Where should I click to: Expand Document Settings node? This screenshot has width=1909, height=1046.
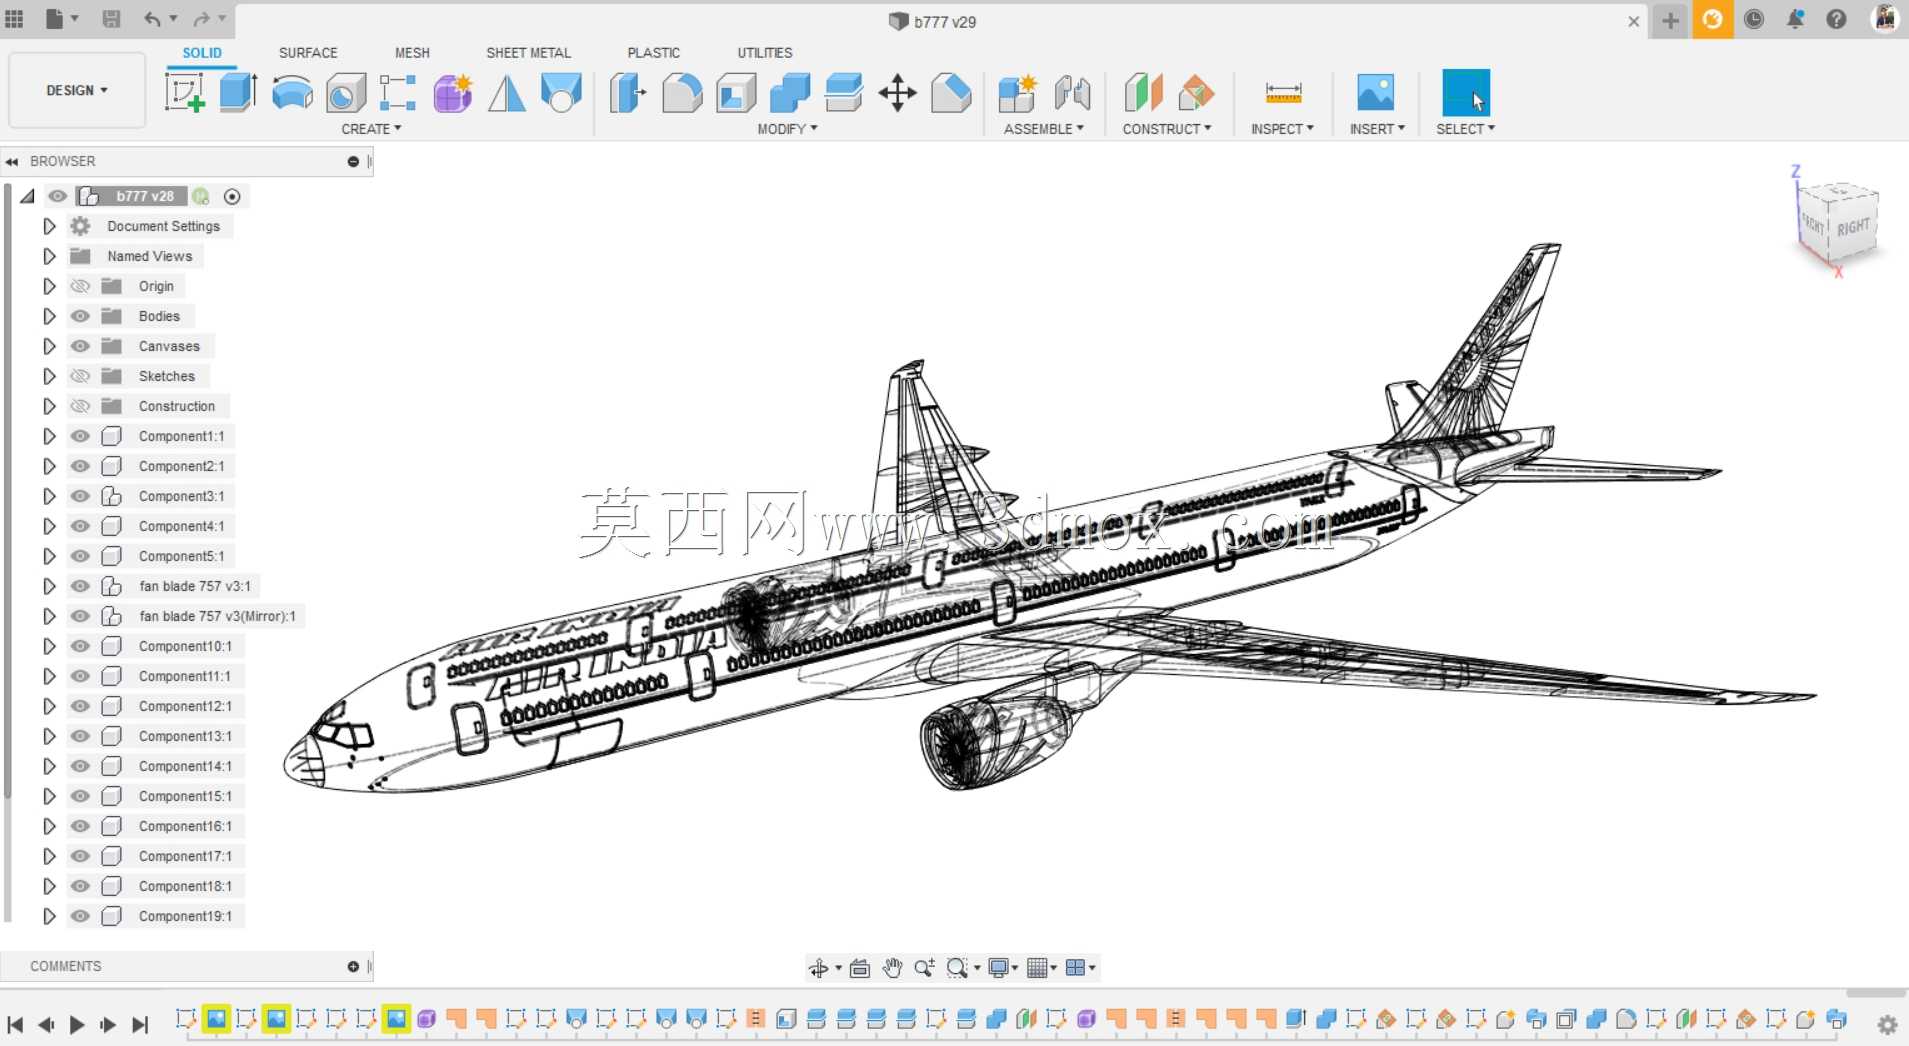coord(49,226)
